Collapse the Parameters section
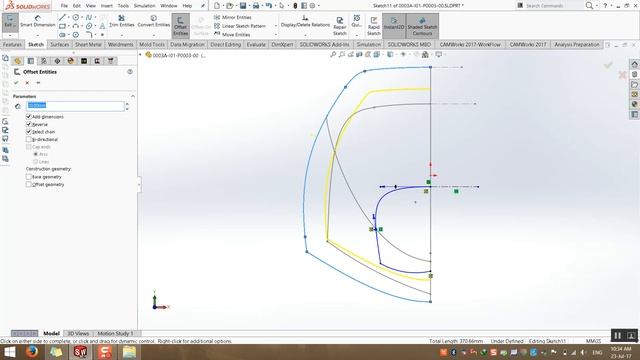Screen dimensions: 640x360 [x=133, y=96]
